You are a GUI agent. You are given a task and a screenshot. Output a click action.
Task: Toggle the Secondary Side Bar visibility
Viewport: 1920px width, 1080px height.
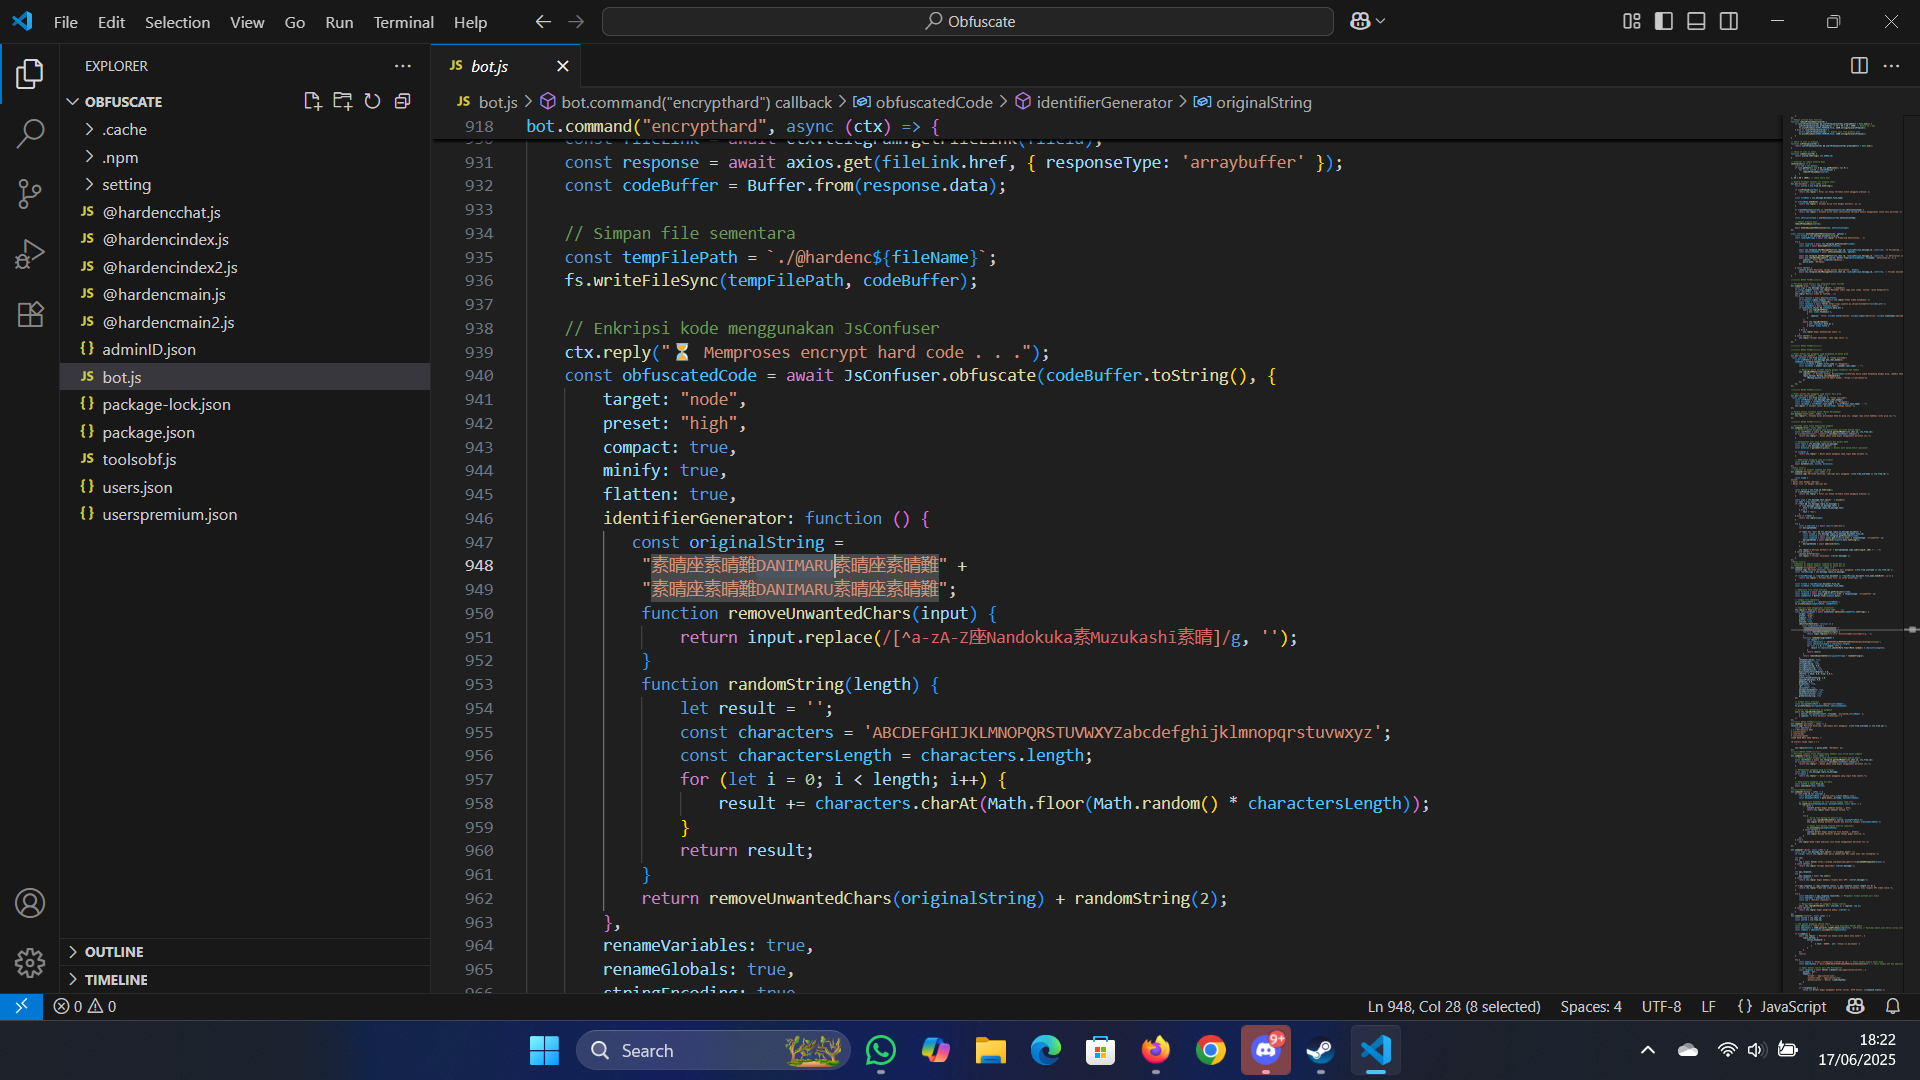[1729, 21]
